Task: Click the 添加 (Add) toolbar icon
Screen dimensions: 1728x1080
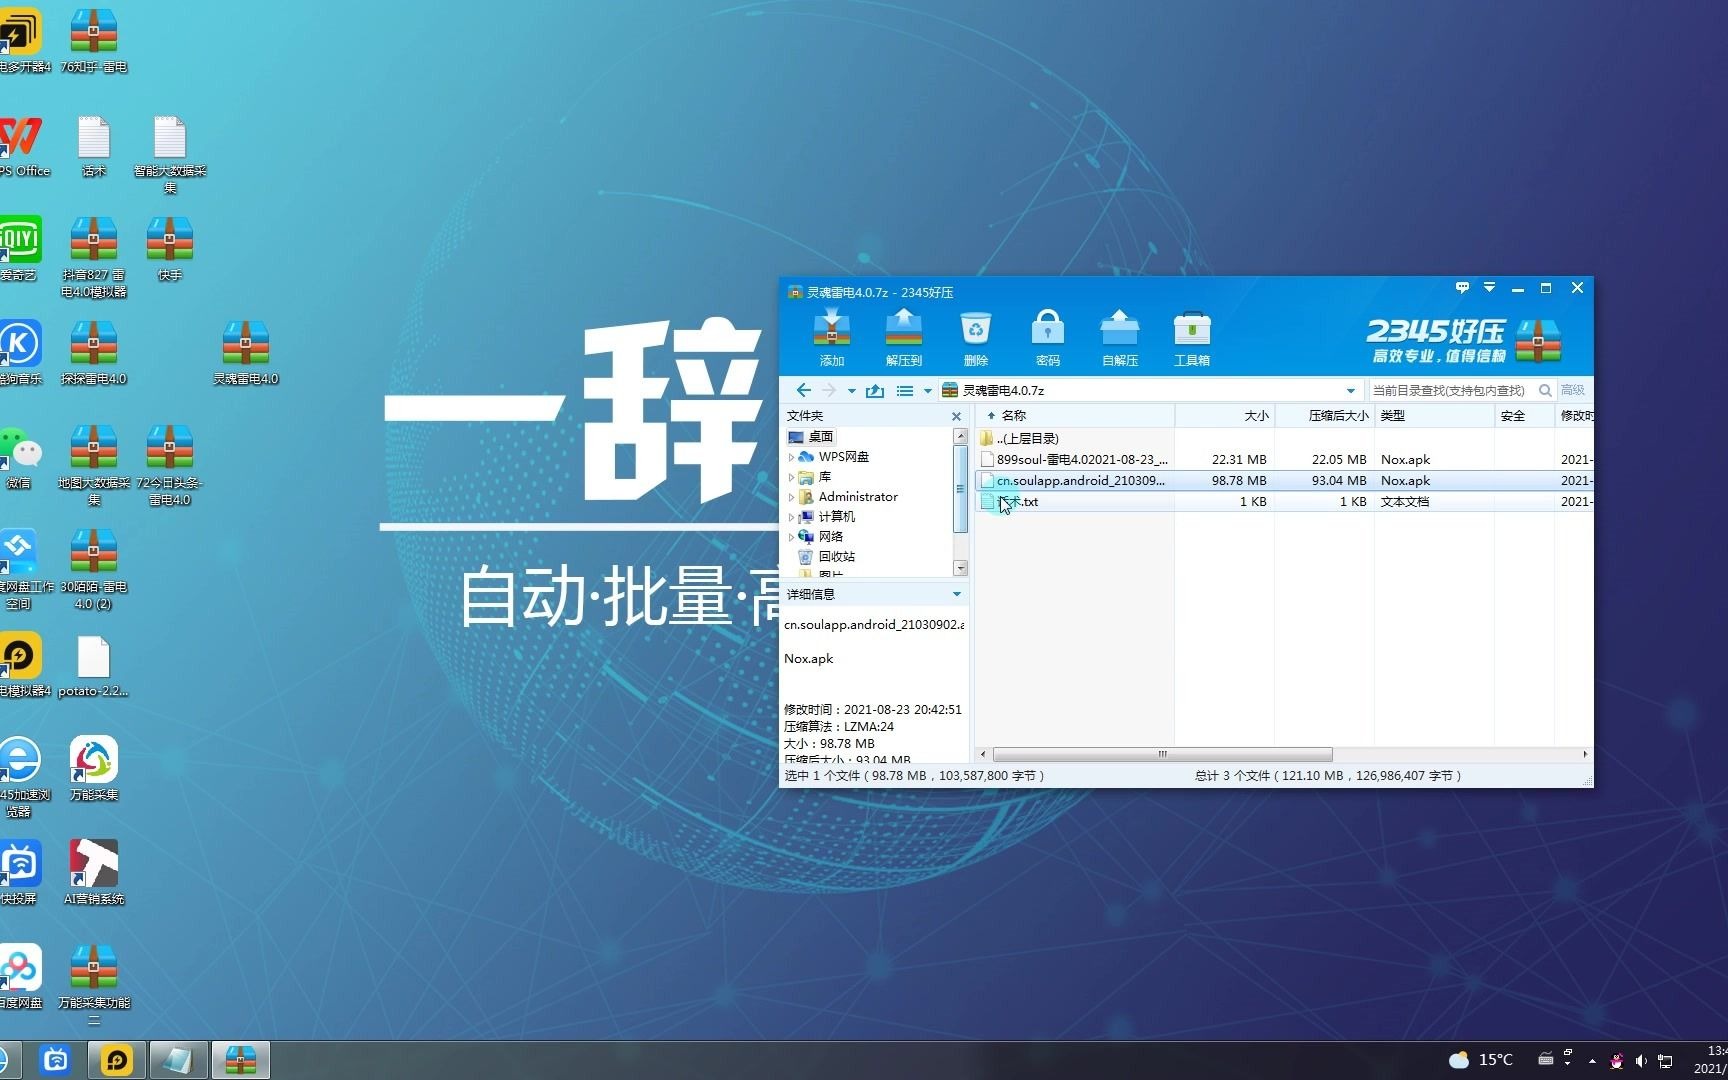Action: (x=832, y=338)
